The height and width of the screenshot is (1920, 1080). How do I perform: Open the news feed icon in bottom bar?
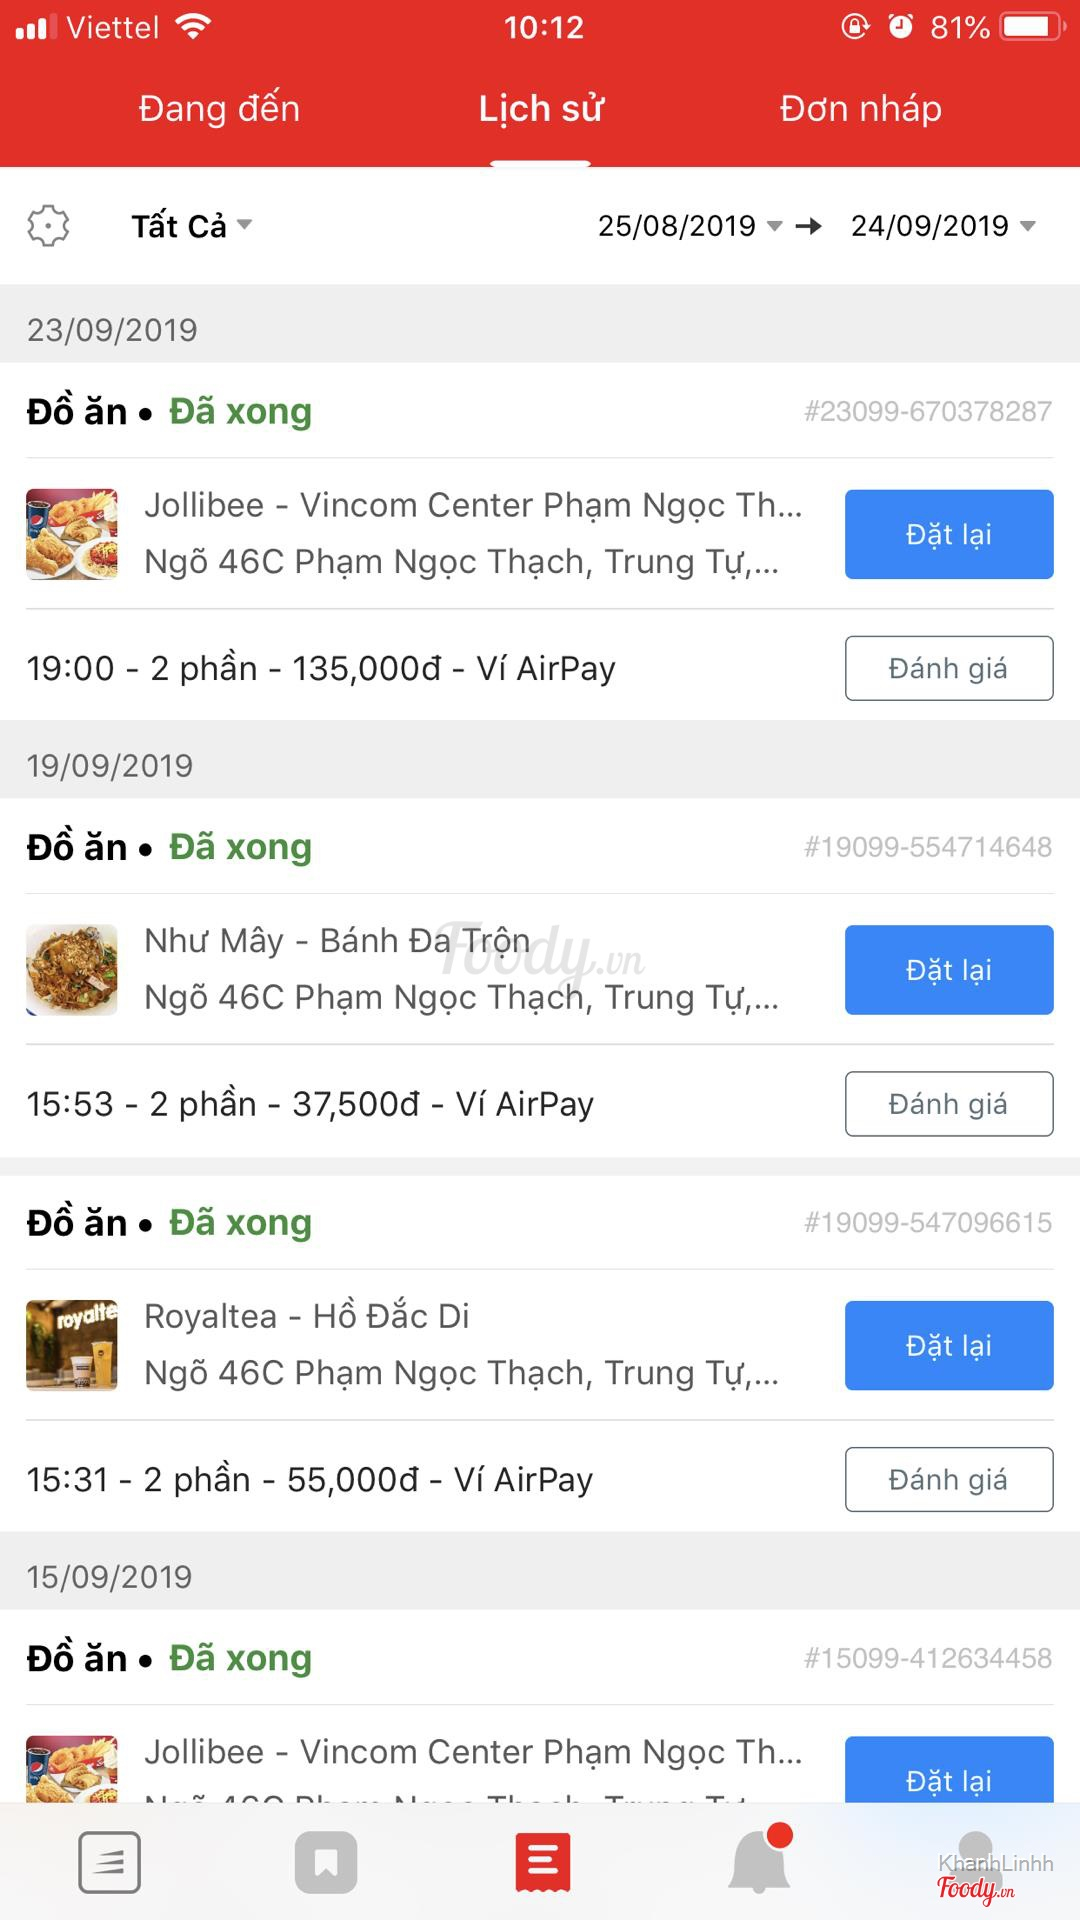109,1862
